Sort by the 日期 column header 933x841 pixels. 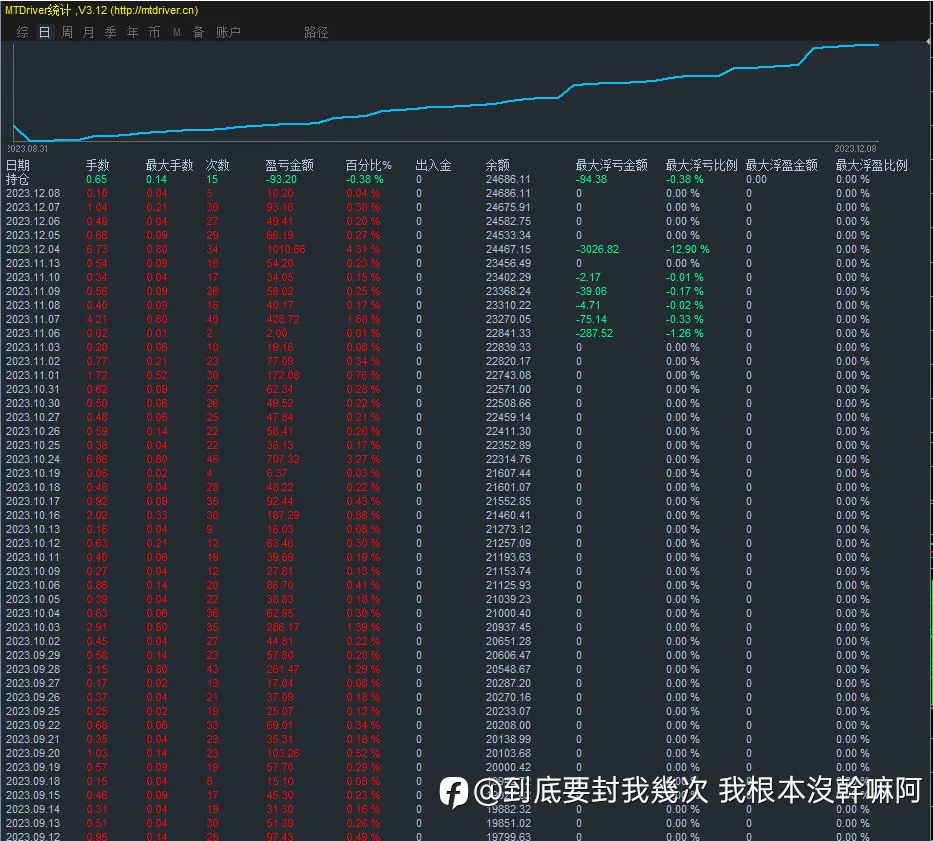pyautogui.click(x=18, y=165)
